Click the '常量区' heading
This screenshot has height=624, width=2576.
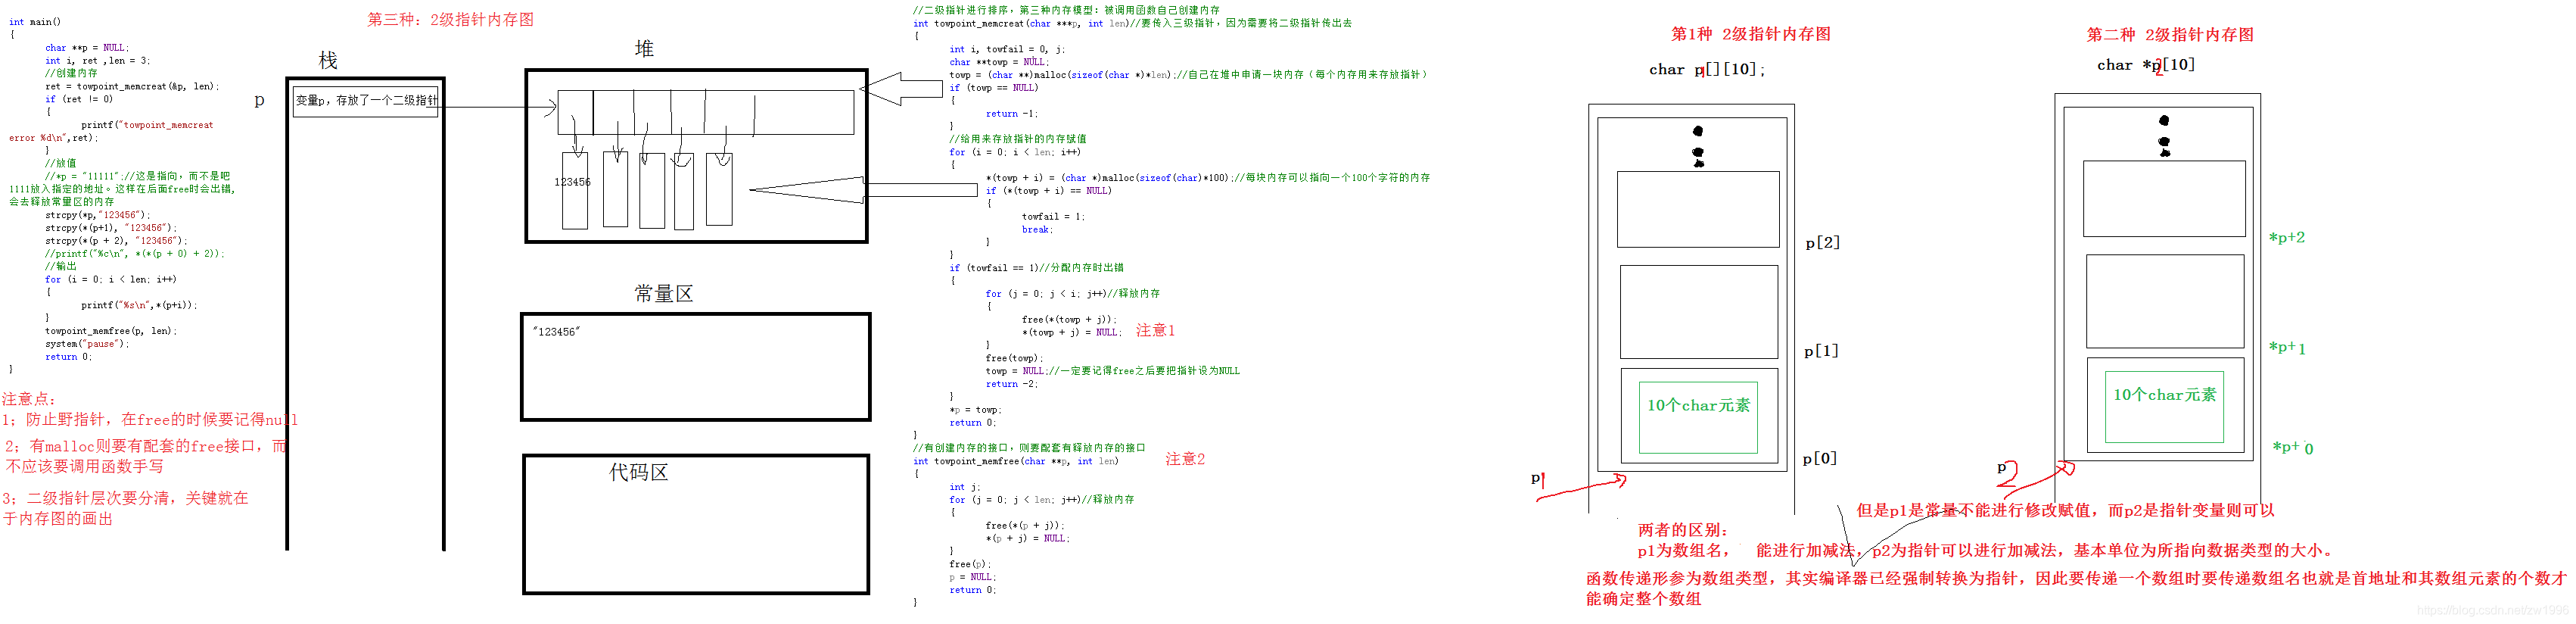[x=664, y=294]
